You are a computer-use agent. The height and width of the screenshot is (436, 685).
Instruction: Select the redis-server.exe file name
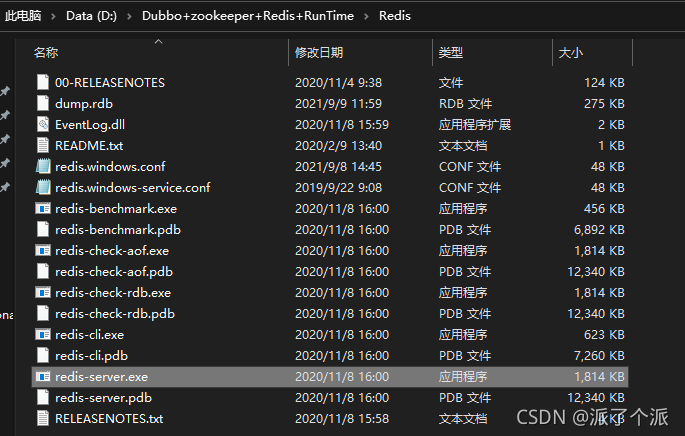click(x=101, y=377)
